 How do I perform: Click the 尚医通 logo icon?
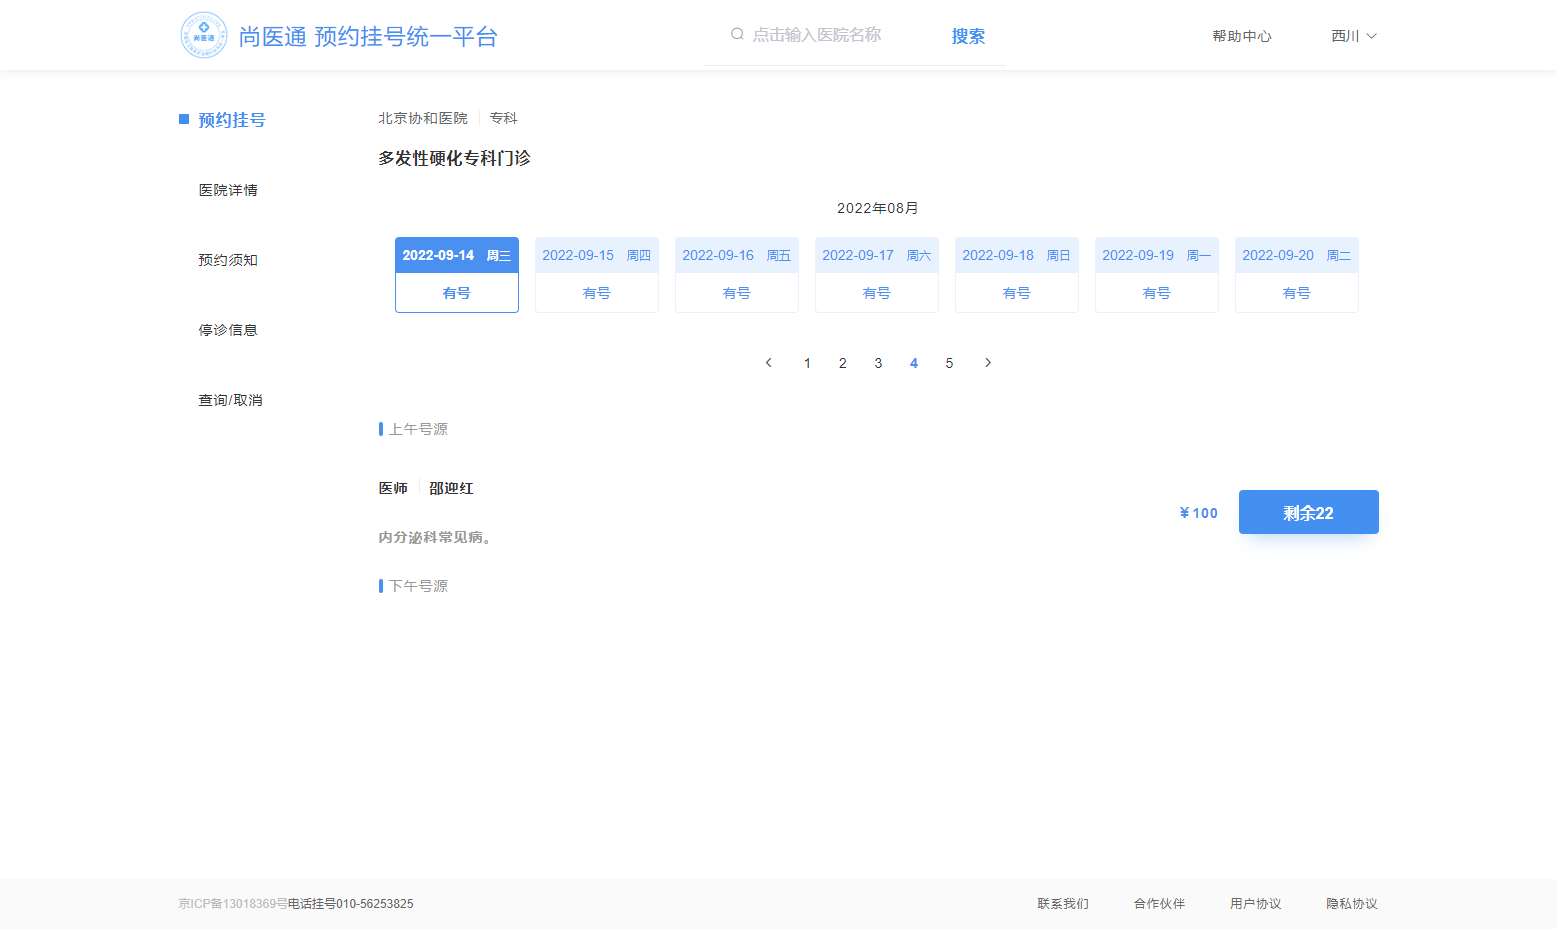point(204,36)
